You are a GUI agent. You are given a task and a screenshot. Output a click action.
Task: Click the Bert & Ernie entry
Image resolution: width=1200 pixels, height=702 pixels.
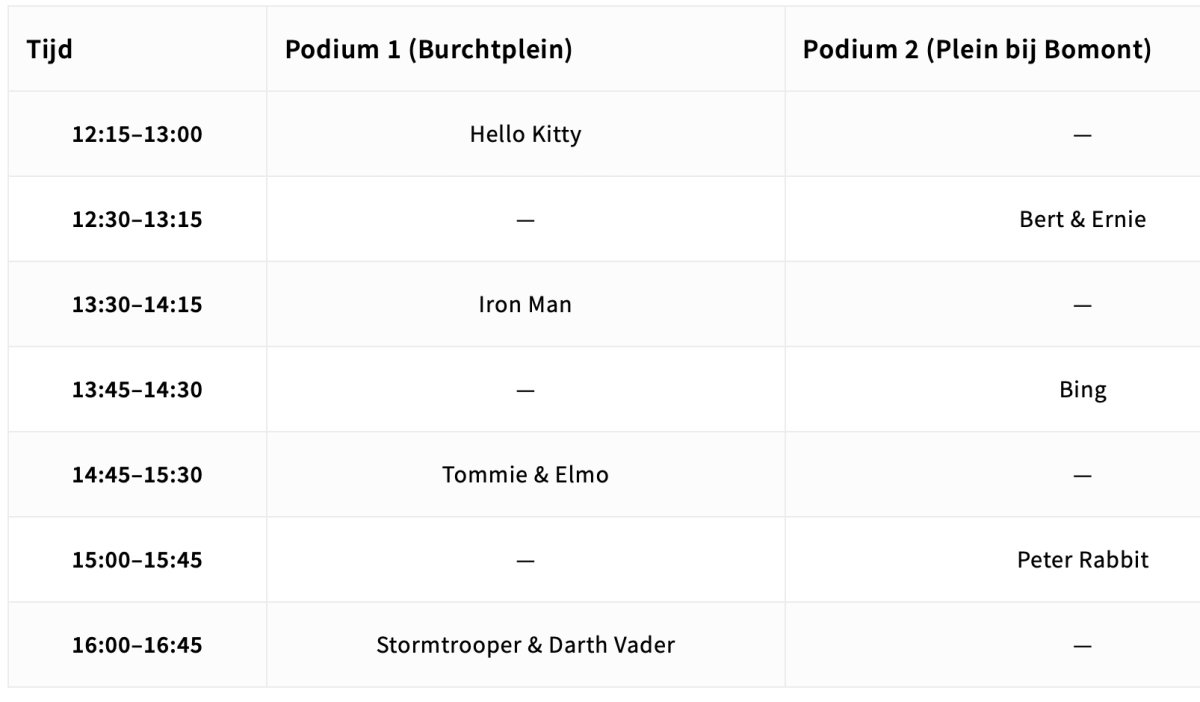(x=1082, y=219)
